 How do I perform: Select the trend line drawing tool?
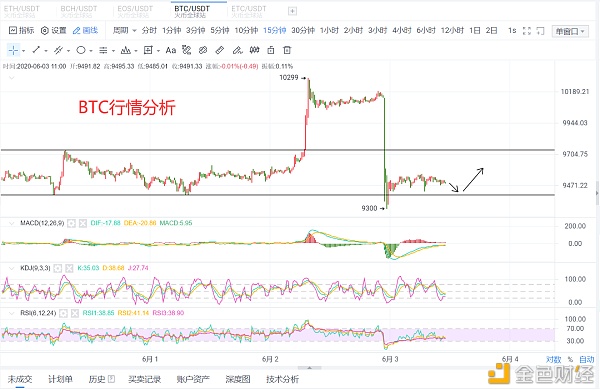pos(36,50)
